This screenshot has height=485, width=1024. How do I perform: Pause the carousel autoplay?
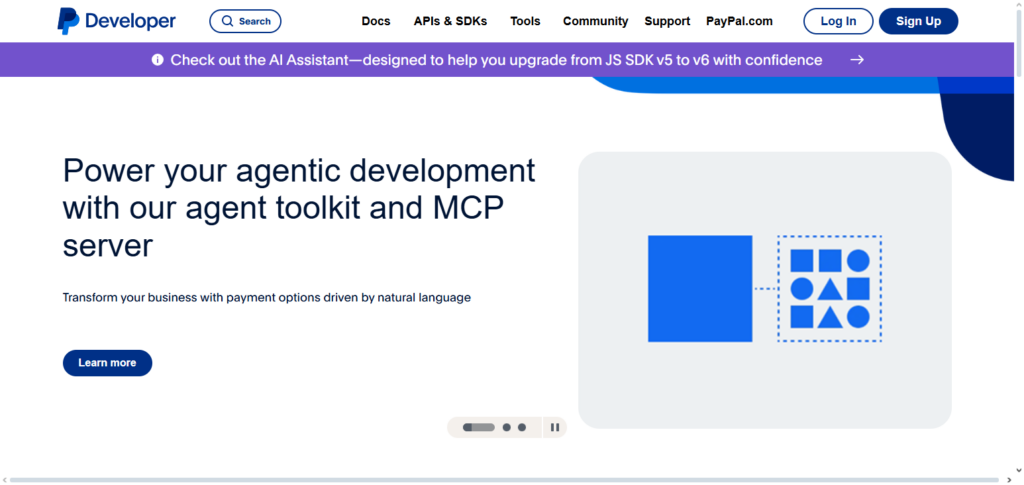(554, 428)
